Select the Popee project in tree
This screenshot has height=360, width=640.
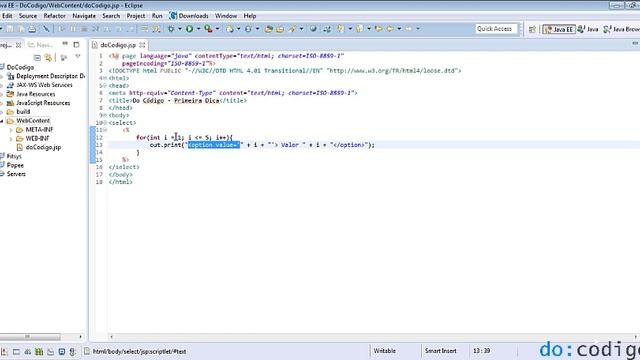pos(15,165)
